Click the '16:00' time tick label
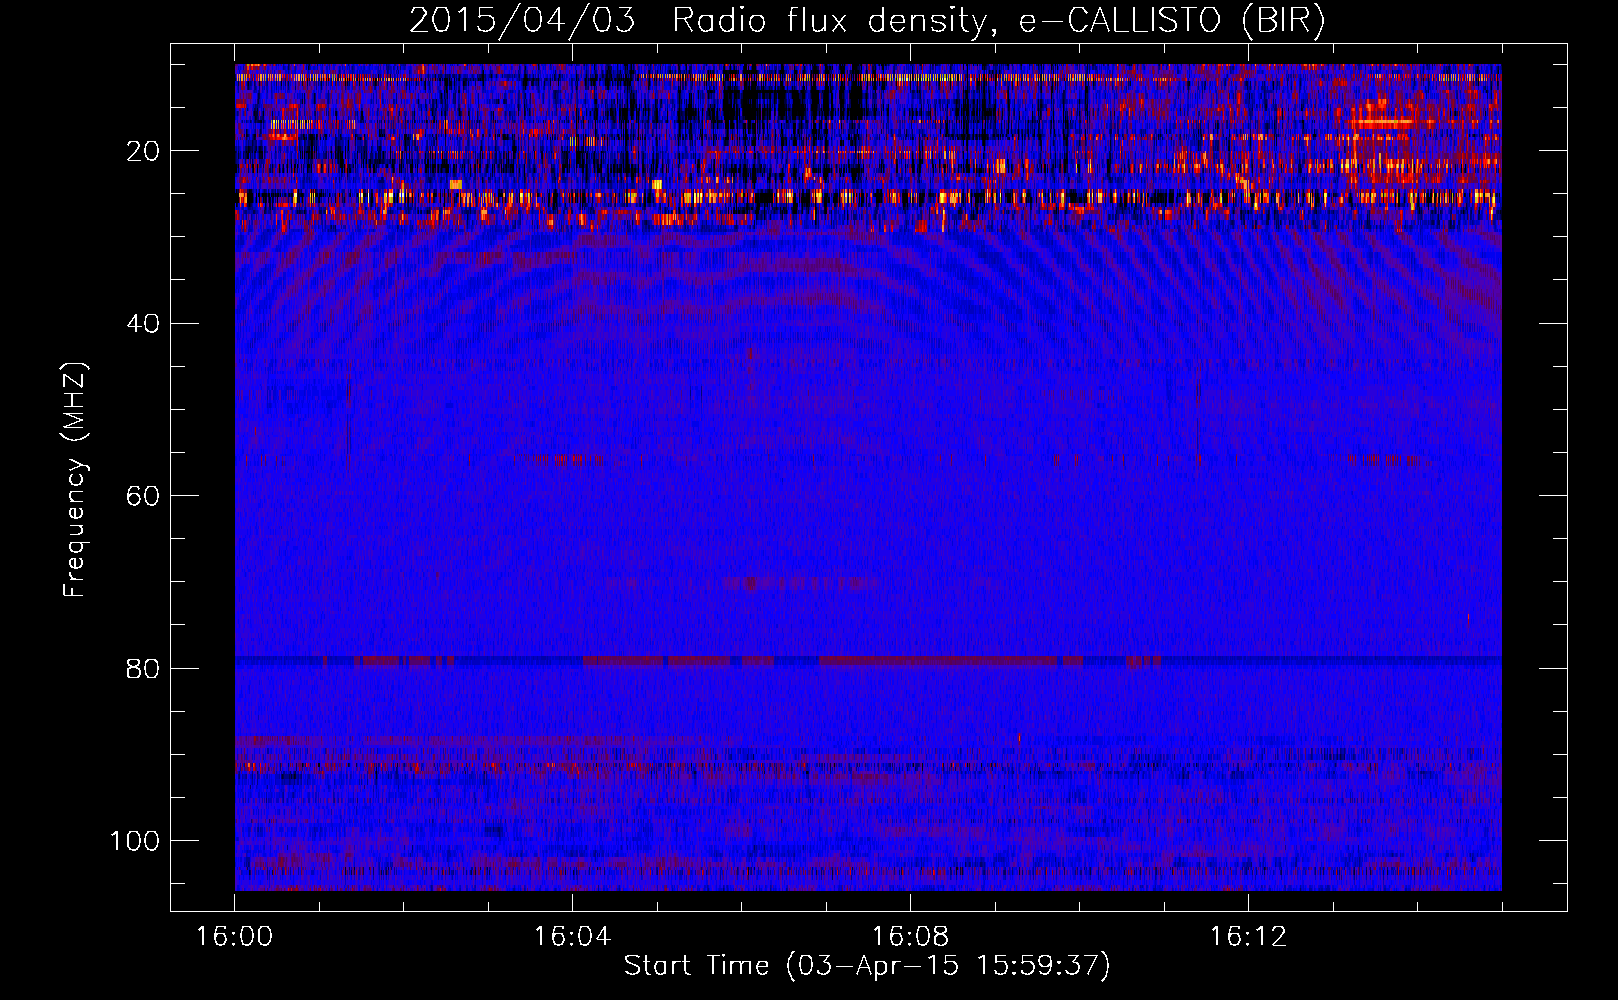This screenshot has width=1618, height=1000. click(235, 937)
